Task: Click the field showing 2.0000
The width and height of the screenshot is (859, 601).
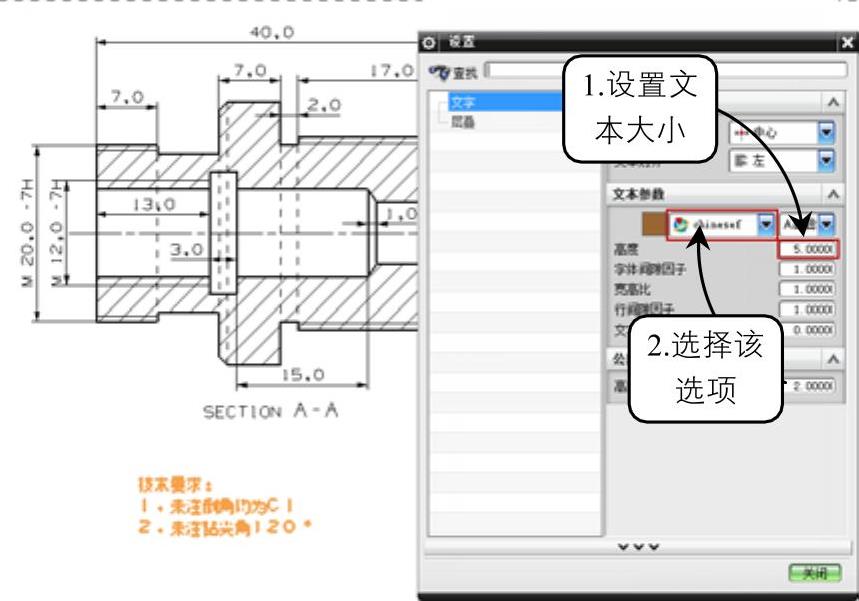Action: tap(811, 386)
